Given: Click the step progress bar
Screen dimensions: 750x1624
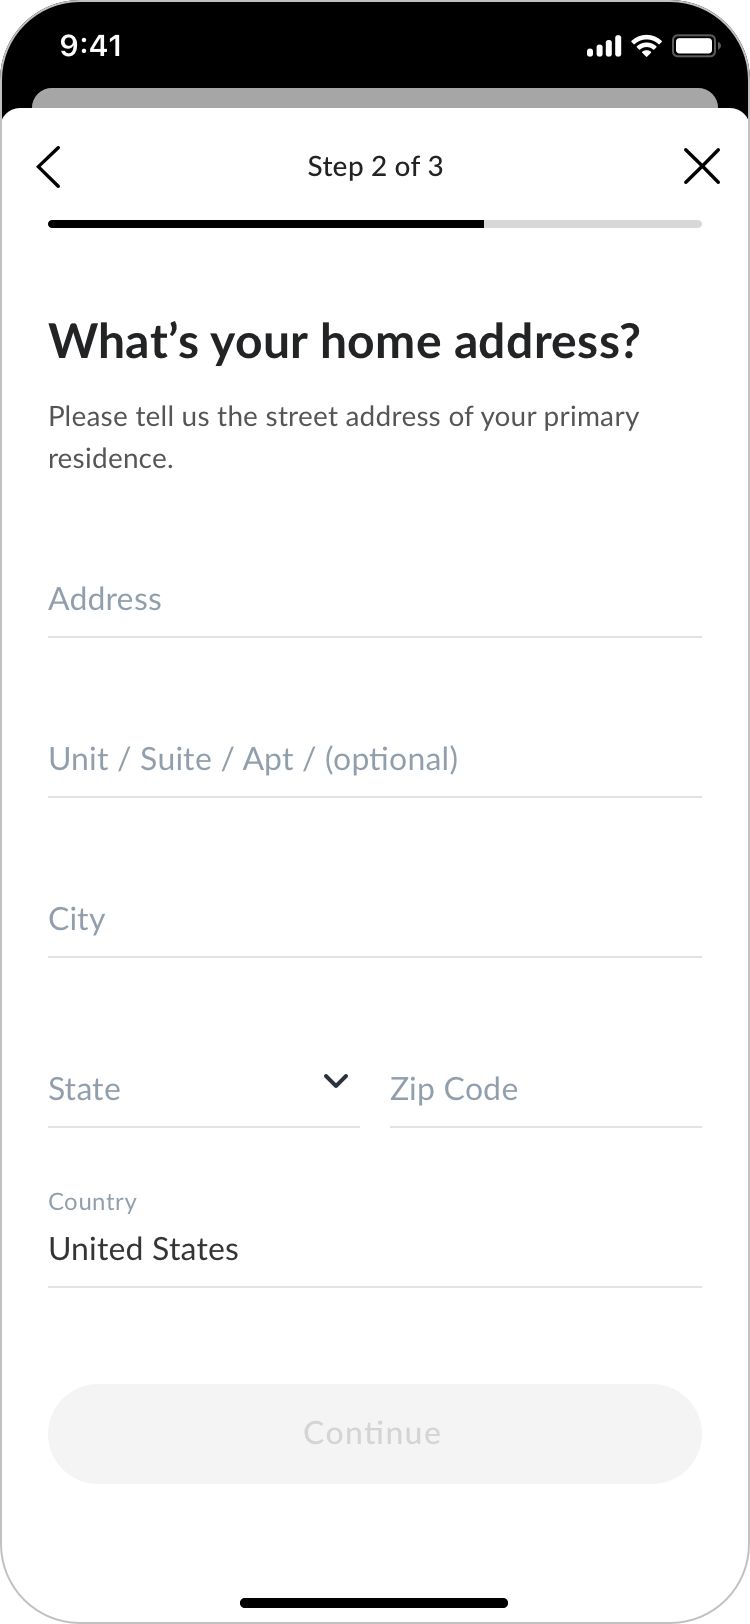Looking at the screenshot, I should (x=374, y=224).
